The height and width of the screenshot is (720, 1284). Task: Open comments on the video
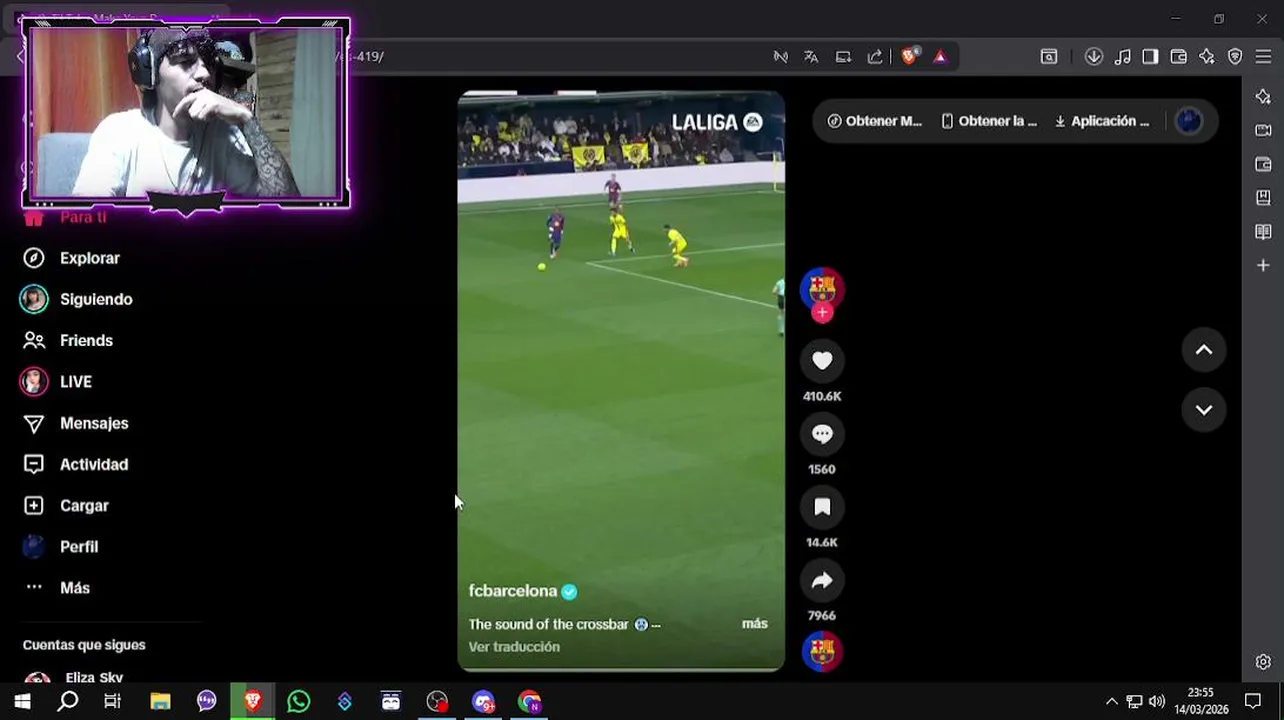[822, 434]
